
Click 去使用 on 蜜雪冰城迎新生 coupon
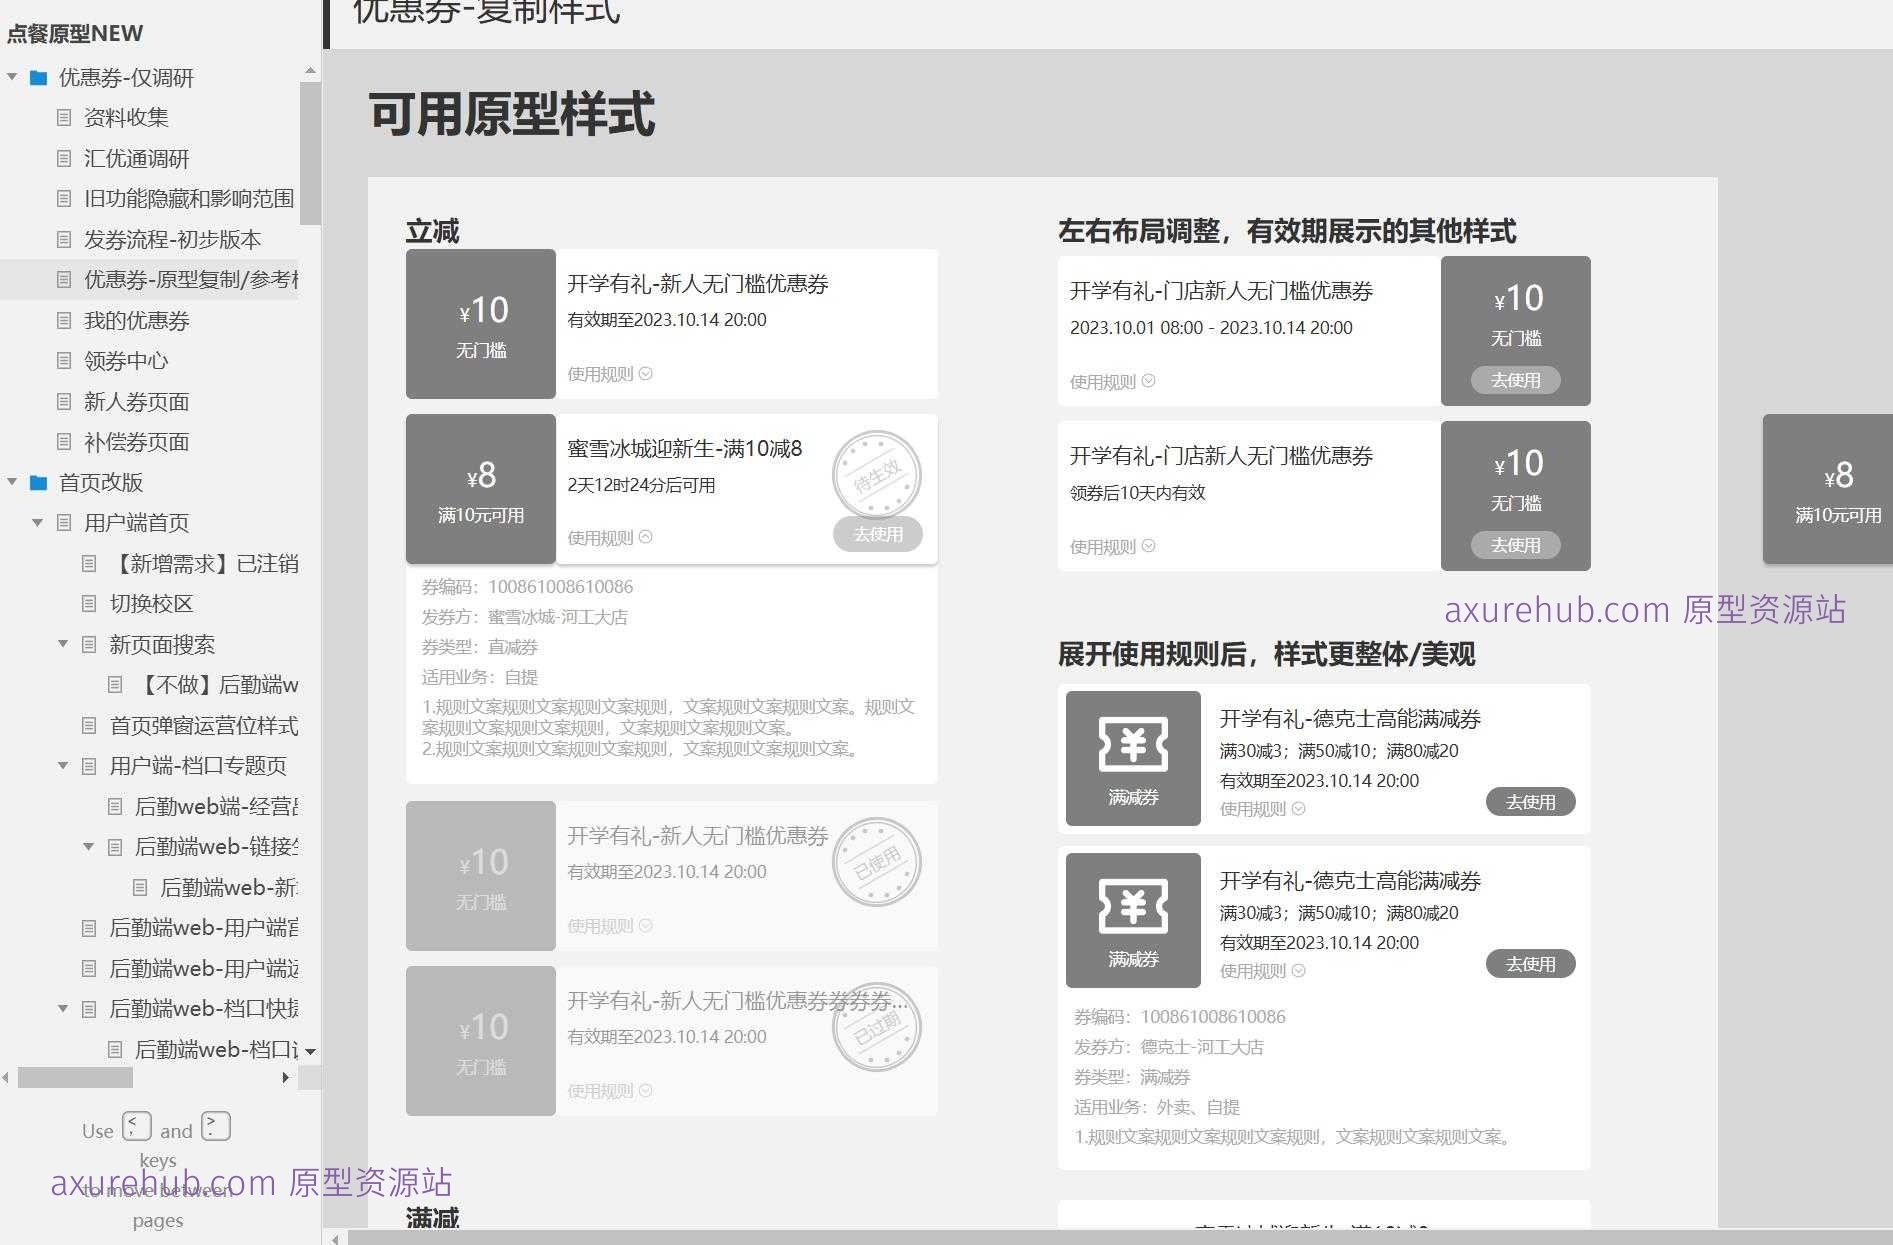click(x=878, y=534)
